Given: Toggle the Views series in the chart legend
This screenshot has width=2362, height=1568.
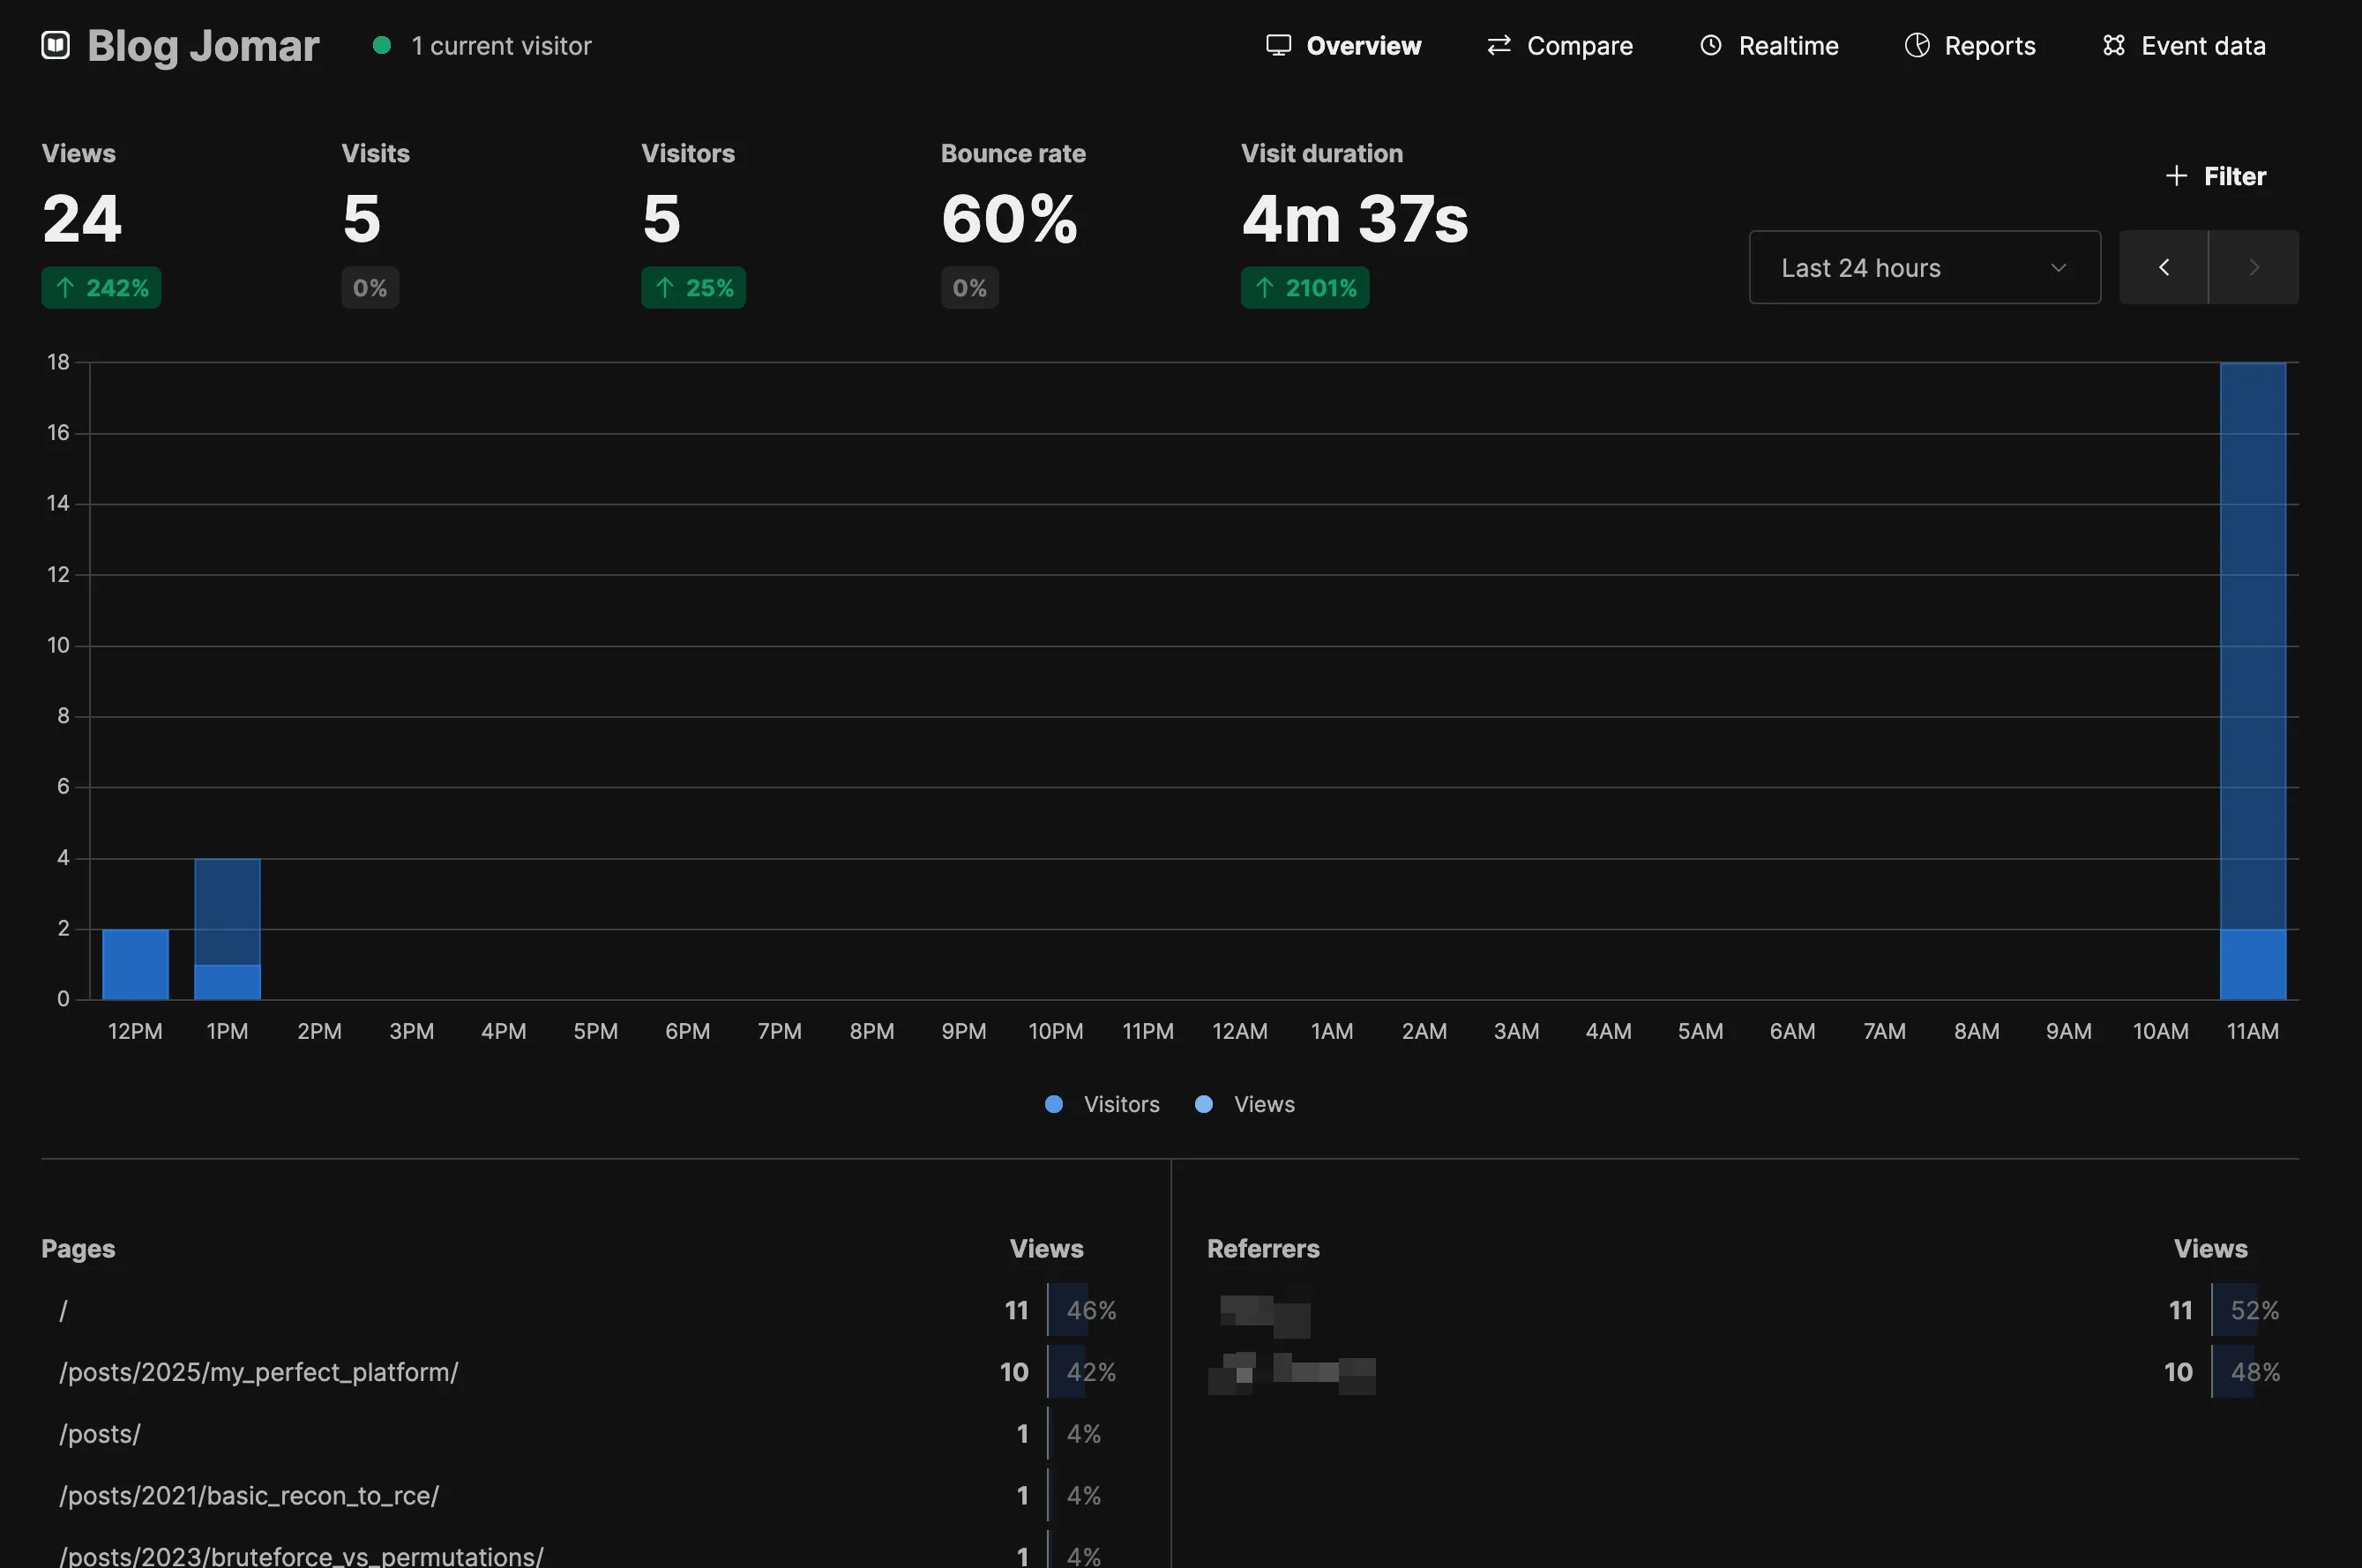Looking at the screenshot, I should coord(1245,1104).
